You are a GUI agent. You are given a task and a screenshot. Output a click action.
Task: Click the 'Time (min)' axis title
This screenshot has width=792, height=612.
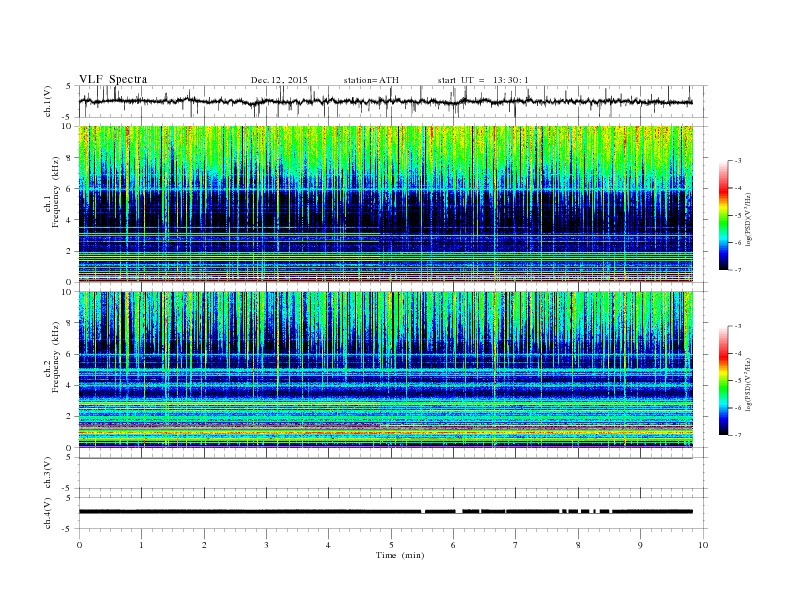(x=400, y=555)
